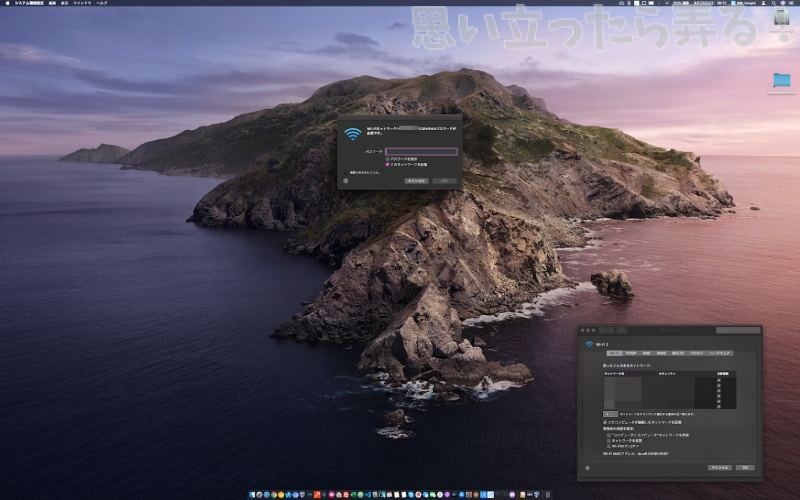Viewport: 800px width, 500px height.
Task: Toggle remember networks this computer has joined
Action: 605,422
